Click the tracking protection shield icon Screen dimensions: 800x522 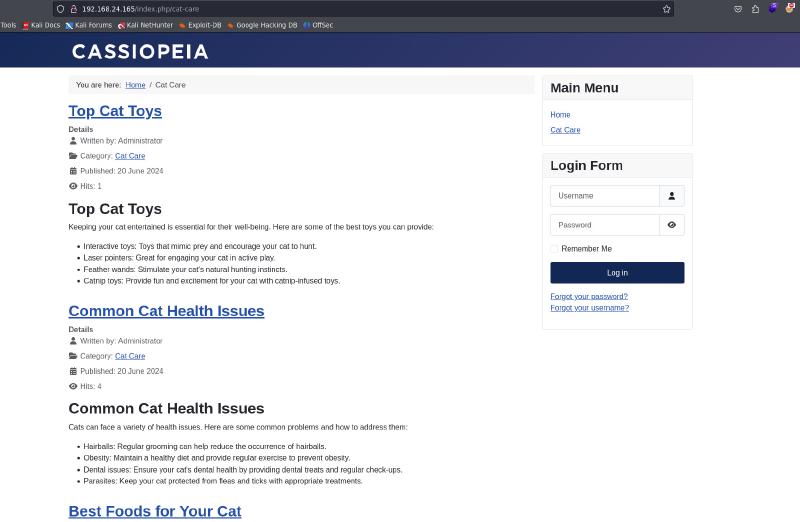[x=60, y=9]
